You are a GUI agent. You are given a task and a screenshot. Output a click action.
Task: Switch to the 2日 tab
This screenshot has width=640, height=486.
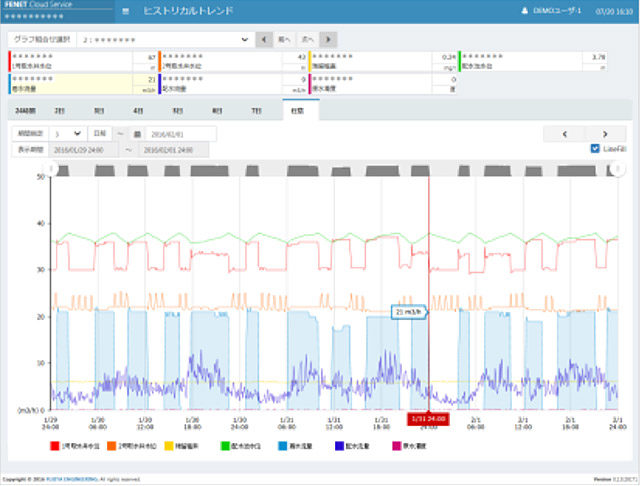pyautogui.click(x=59, y=111)
